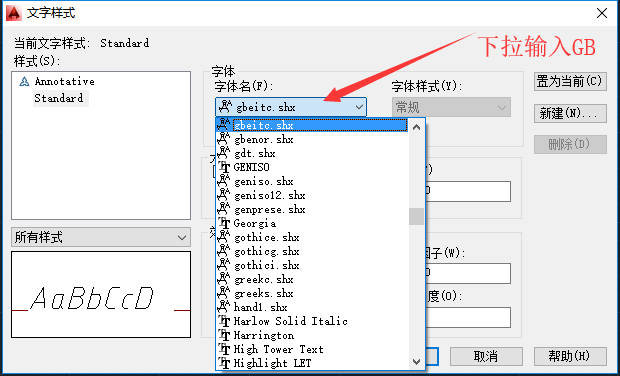Screen dimensions: 620x376
Task: Click the 宽度因子(W) input field
Action: [468, 273]
